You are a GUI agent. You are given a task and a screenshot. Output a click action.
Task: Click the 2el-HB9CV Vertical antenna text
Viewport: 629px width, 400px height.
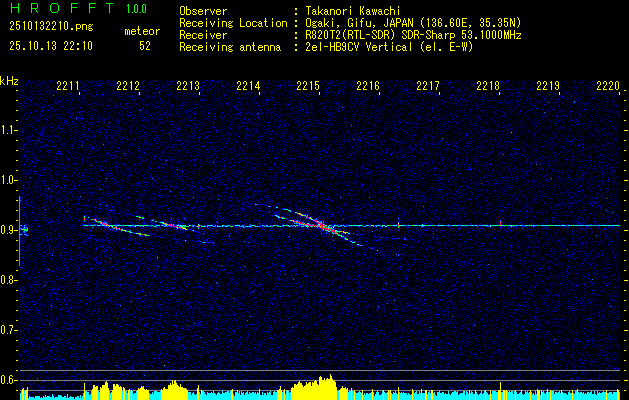pos(389,47)
